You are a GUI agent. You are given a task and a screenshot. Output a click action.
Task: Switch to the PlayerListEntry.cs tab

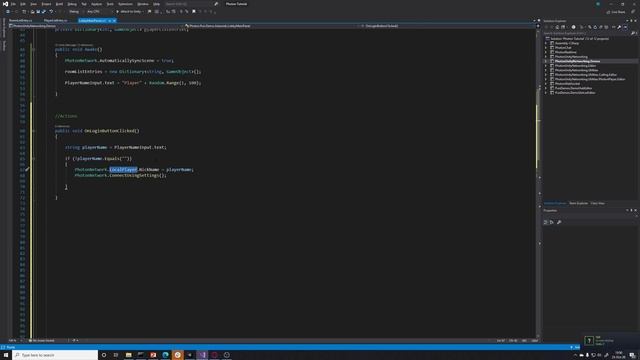point(56,20)
